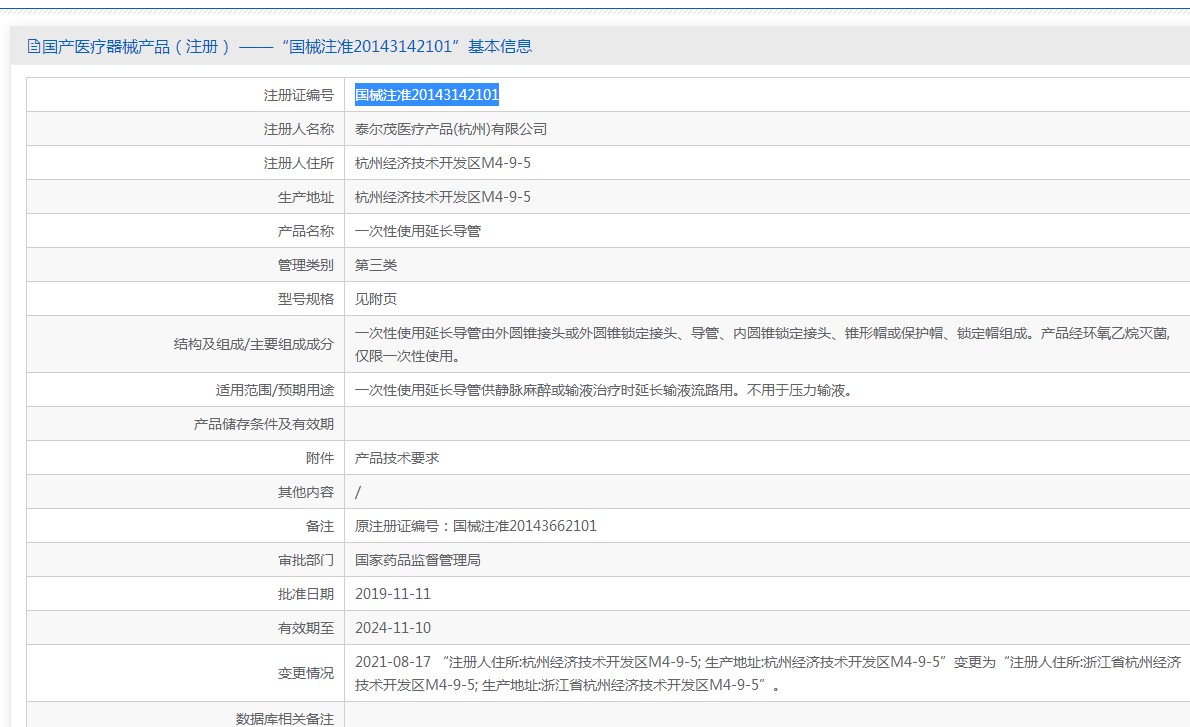Click the 第三类 value
1190x727 pixels.
click(376, 265)
